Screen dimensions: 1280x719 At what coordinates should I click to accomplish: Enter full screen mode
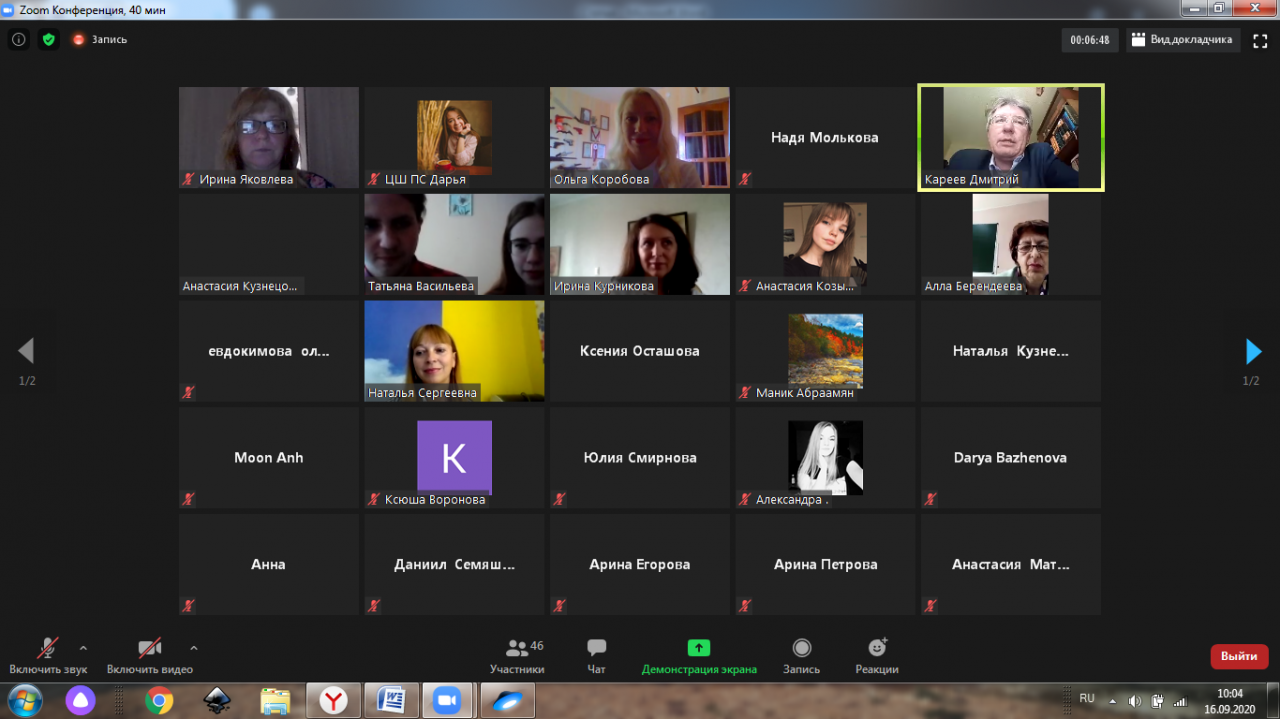tap(1261, 40)
